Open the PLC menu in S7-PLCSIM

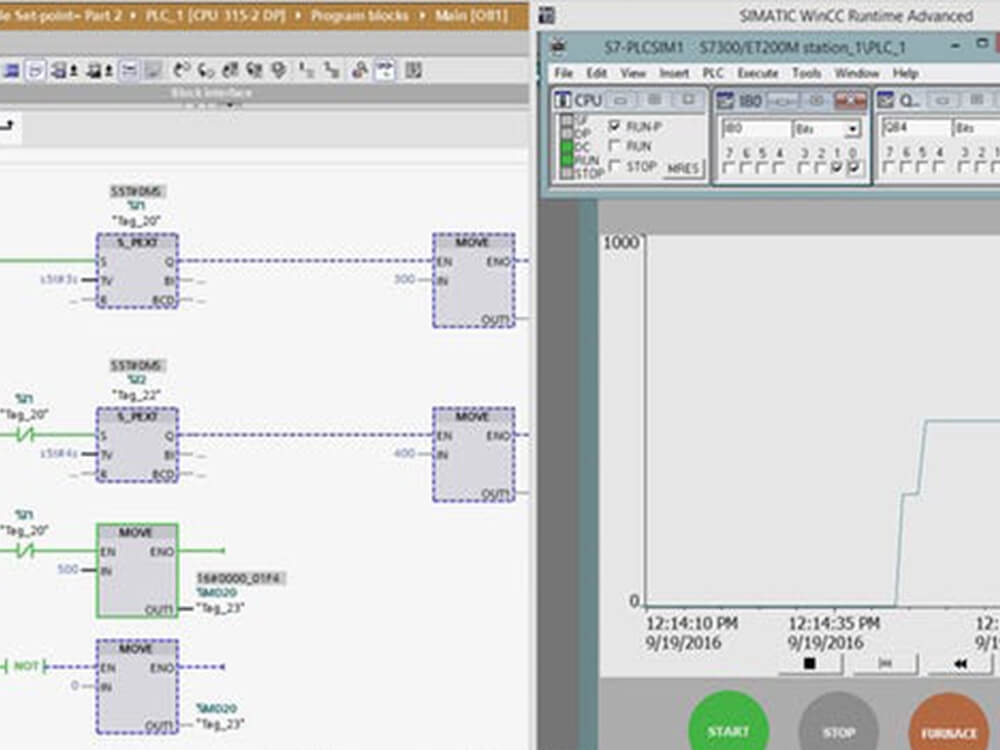(x=713, y=73)
